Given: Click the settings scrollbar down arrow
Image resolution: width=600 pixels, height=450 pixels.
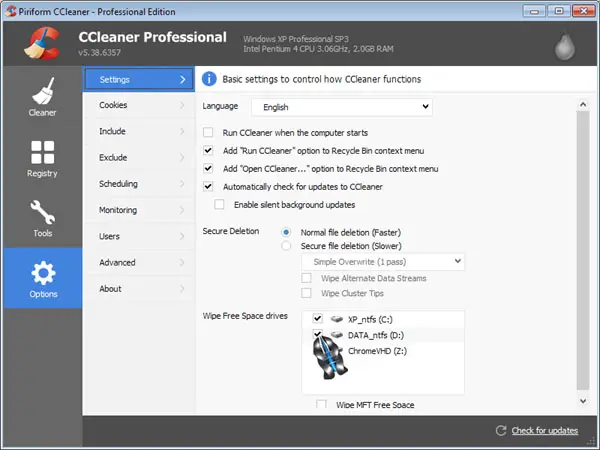Looking at the screenshot, I should (x=583, y=401).
